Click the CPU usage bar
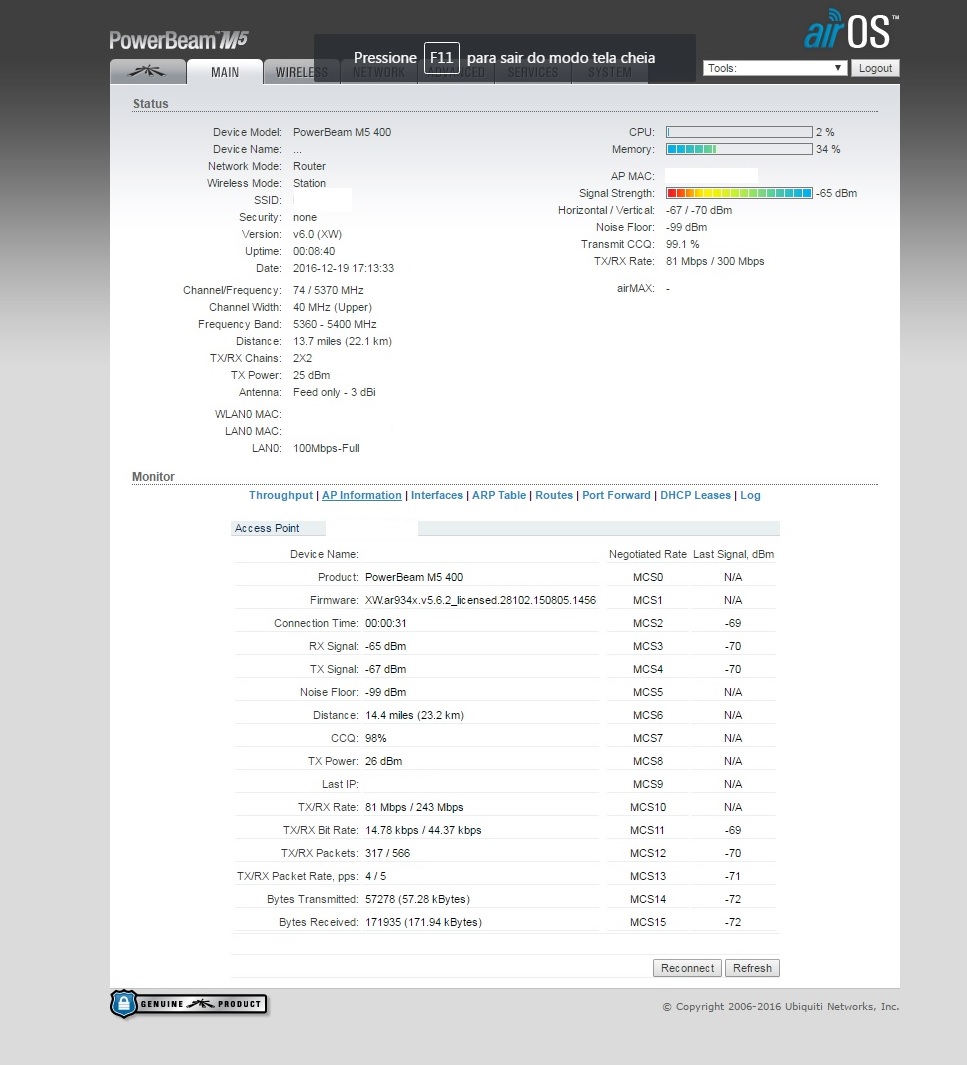This screenshot has width=967, height=1065. click(x=739, y=132)
